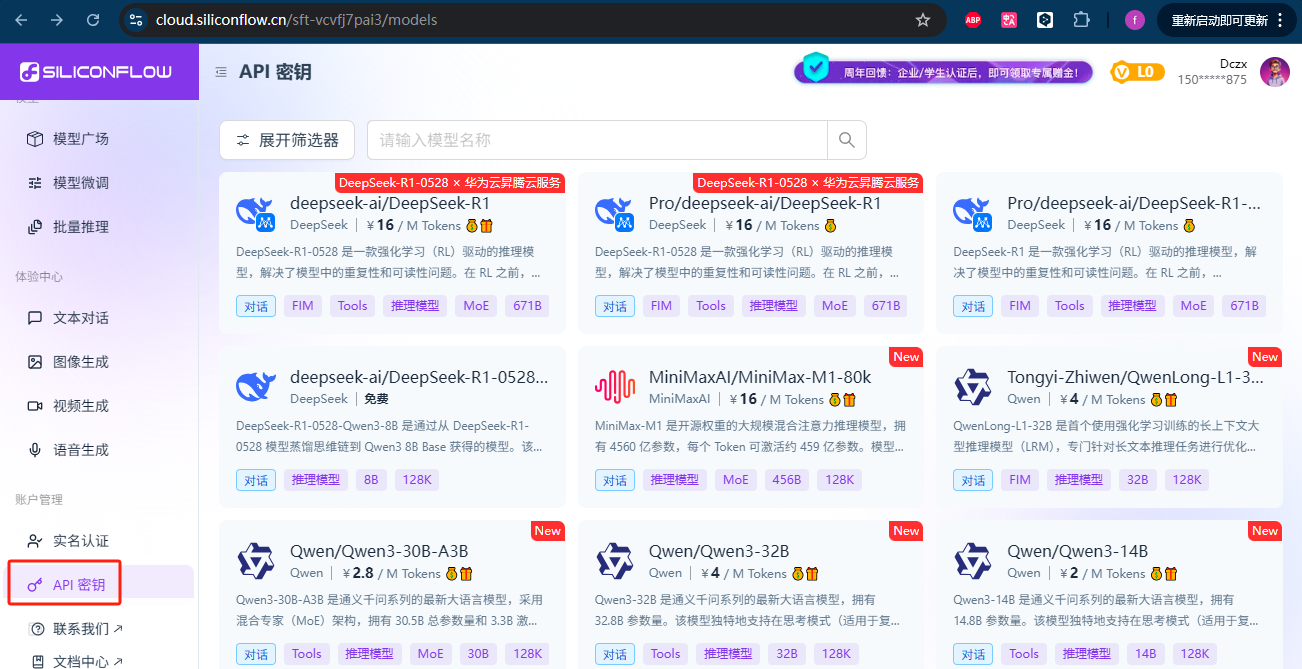
Task: Click the bookmark star in the address bar
Action: coord(922,19)
